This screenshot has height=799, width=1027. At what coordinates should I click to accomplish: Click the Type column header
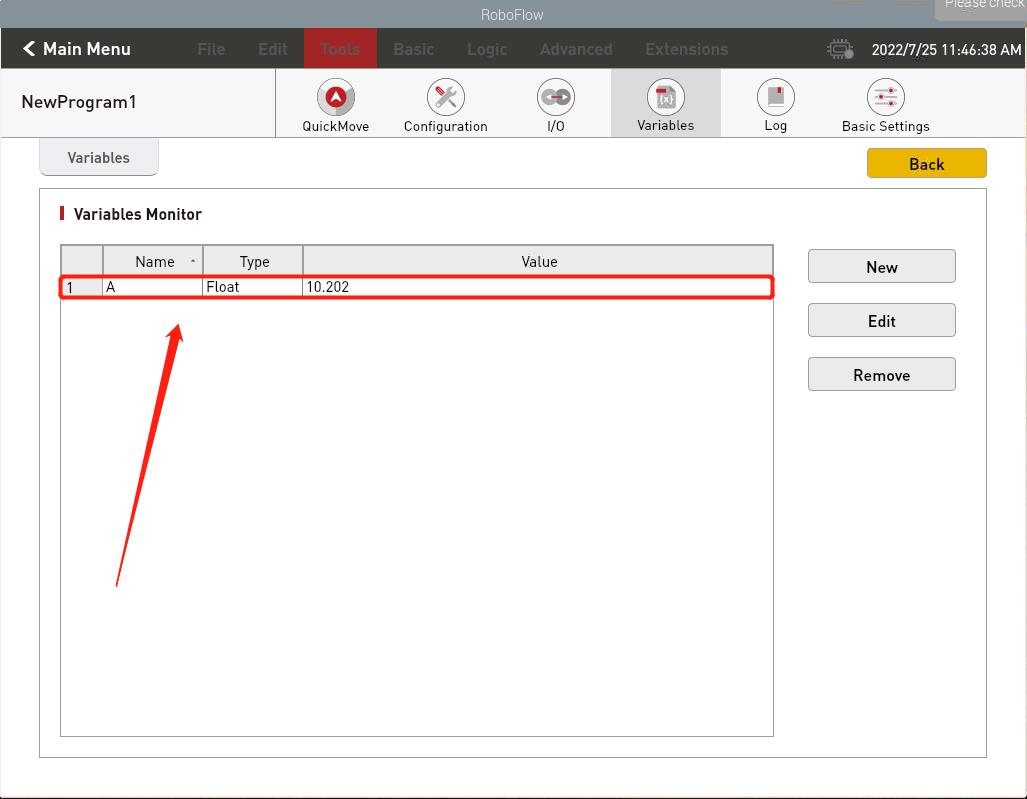tap(254, 261)
